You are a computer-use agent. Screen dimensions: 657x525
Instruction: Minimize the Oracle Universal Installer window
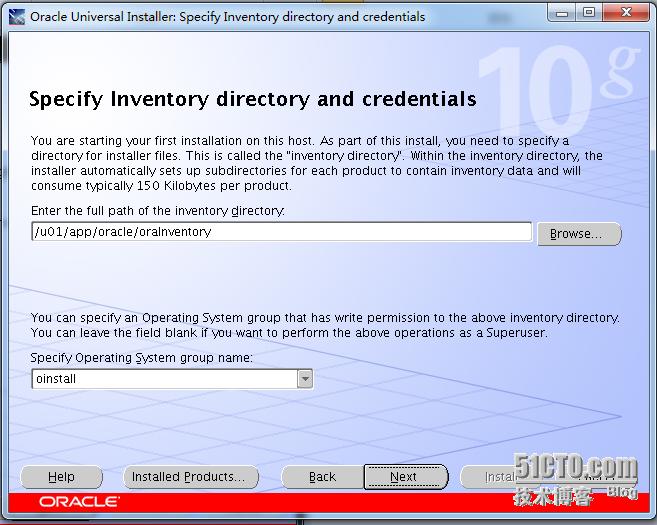click(561, 13)
